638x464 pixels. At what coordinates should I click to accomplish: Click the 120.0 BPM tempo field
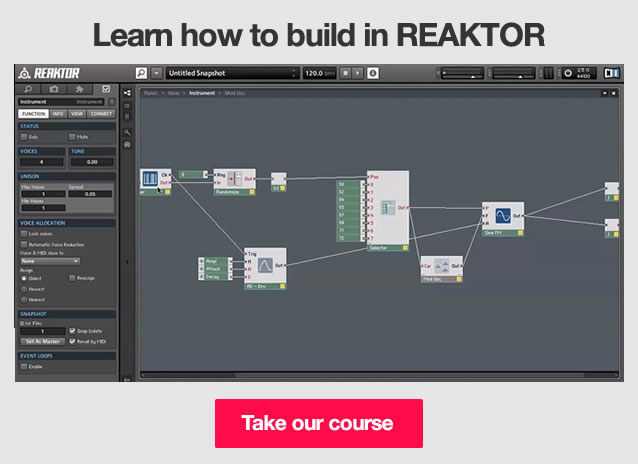pyautogui.click(x=319, y=73)
